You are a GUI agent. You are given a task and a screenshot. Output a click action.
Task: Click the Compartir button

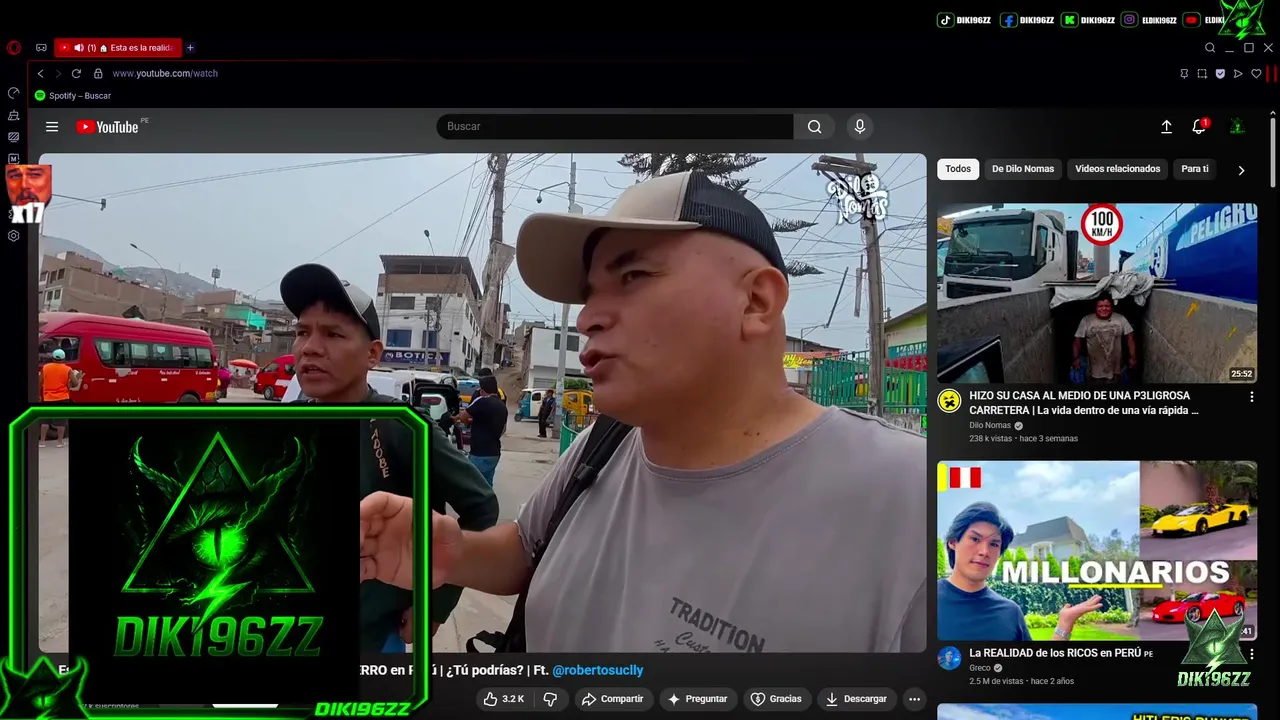click(x=612, y=699)
